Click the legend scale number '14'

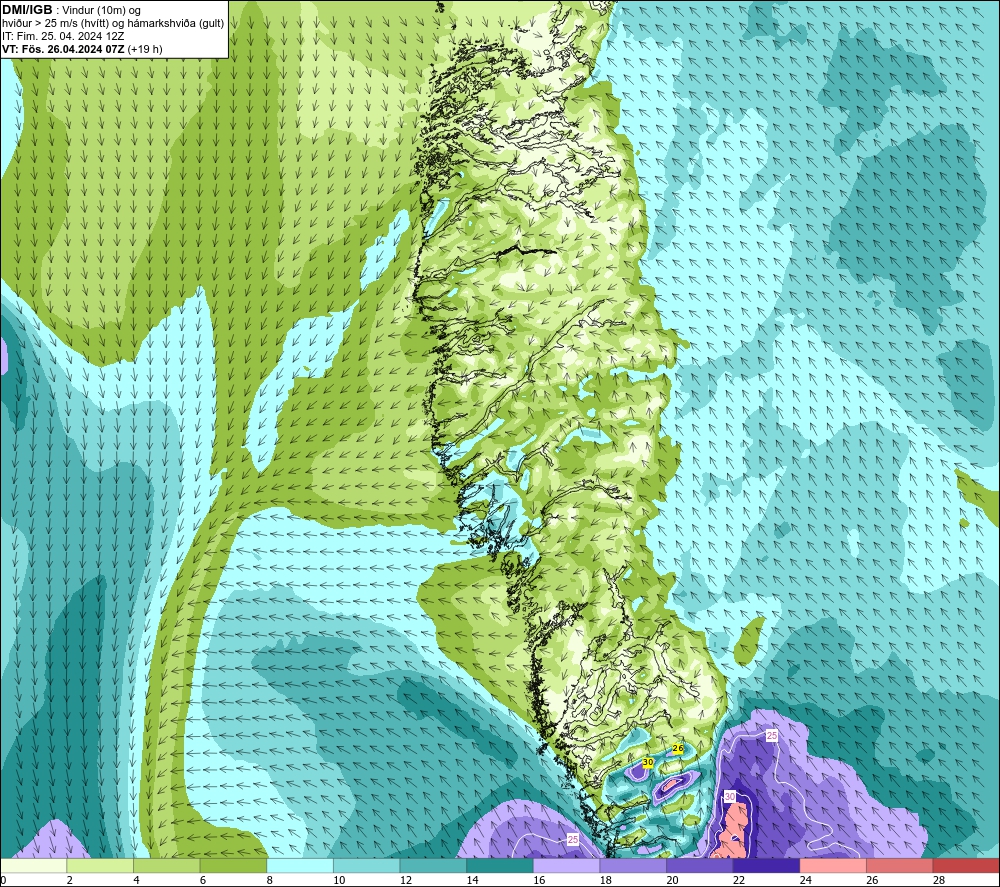[472, 880]
